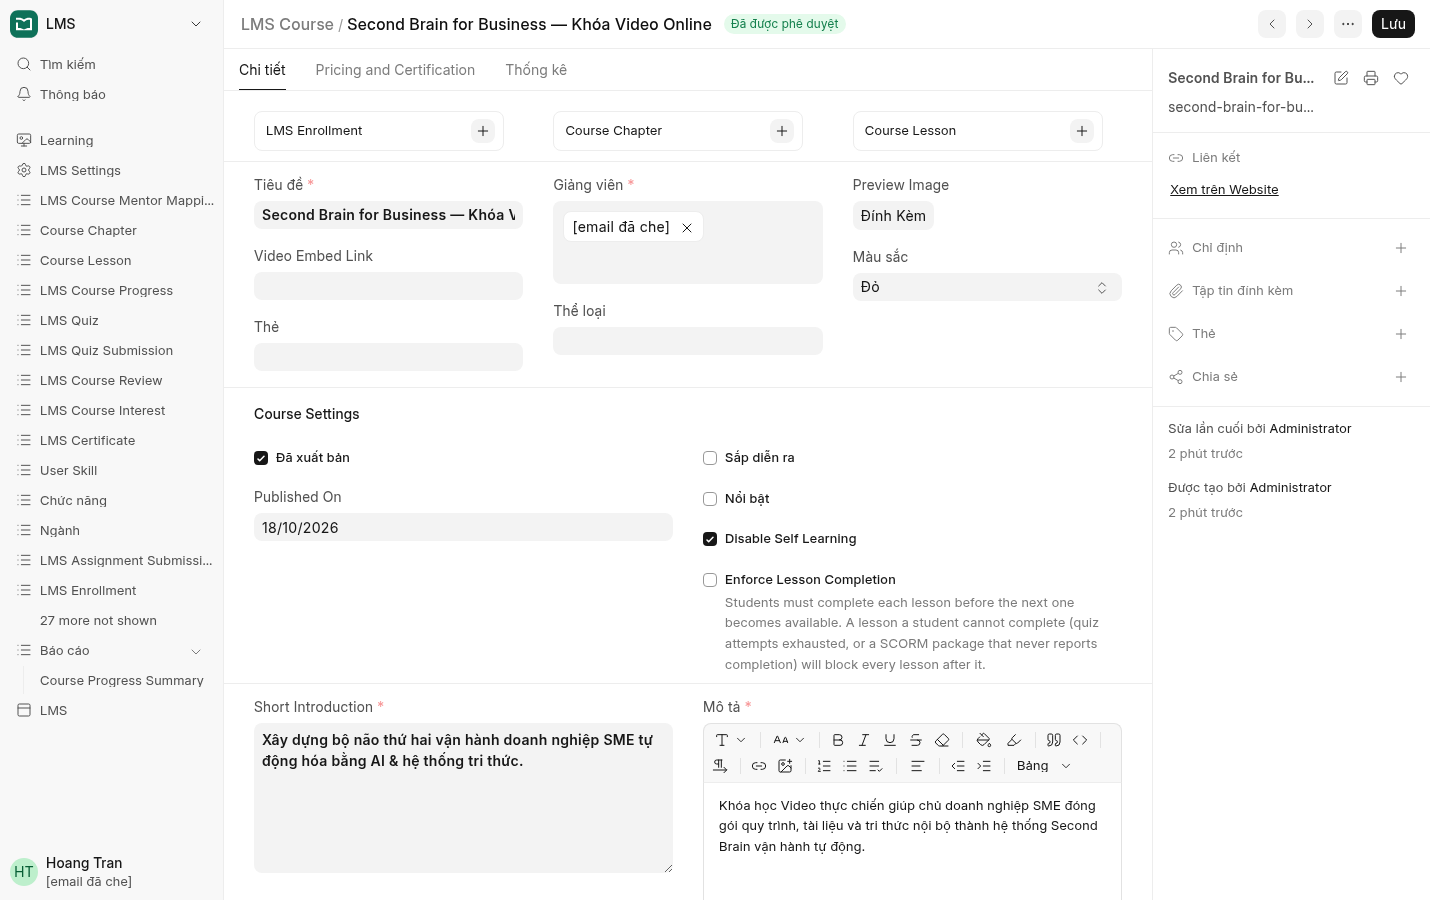Image resolution: width=1440 pixels, height=900 pixels.
Task: Open the Bảng table dropdown in editor
Action: pyautogui.click(x=1043, y=766)
